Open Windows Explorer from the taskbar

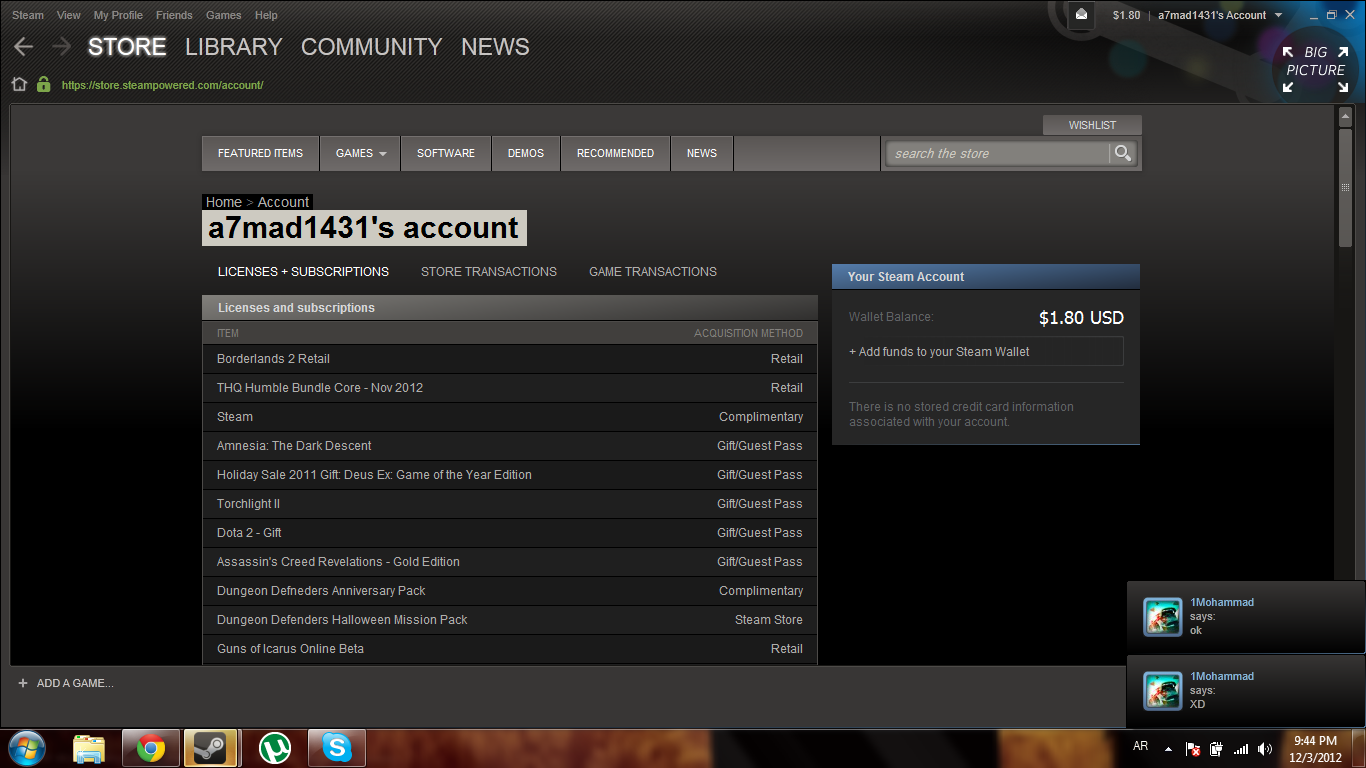pos(89,748)
